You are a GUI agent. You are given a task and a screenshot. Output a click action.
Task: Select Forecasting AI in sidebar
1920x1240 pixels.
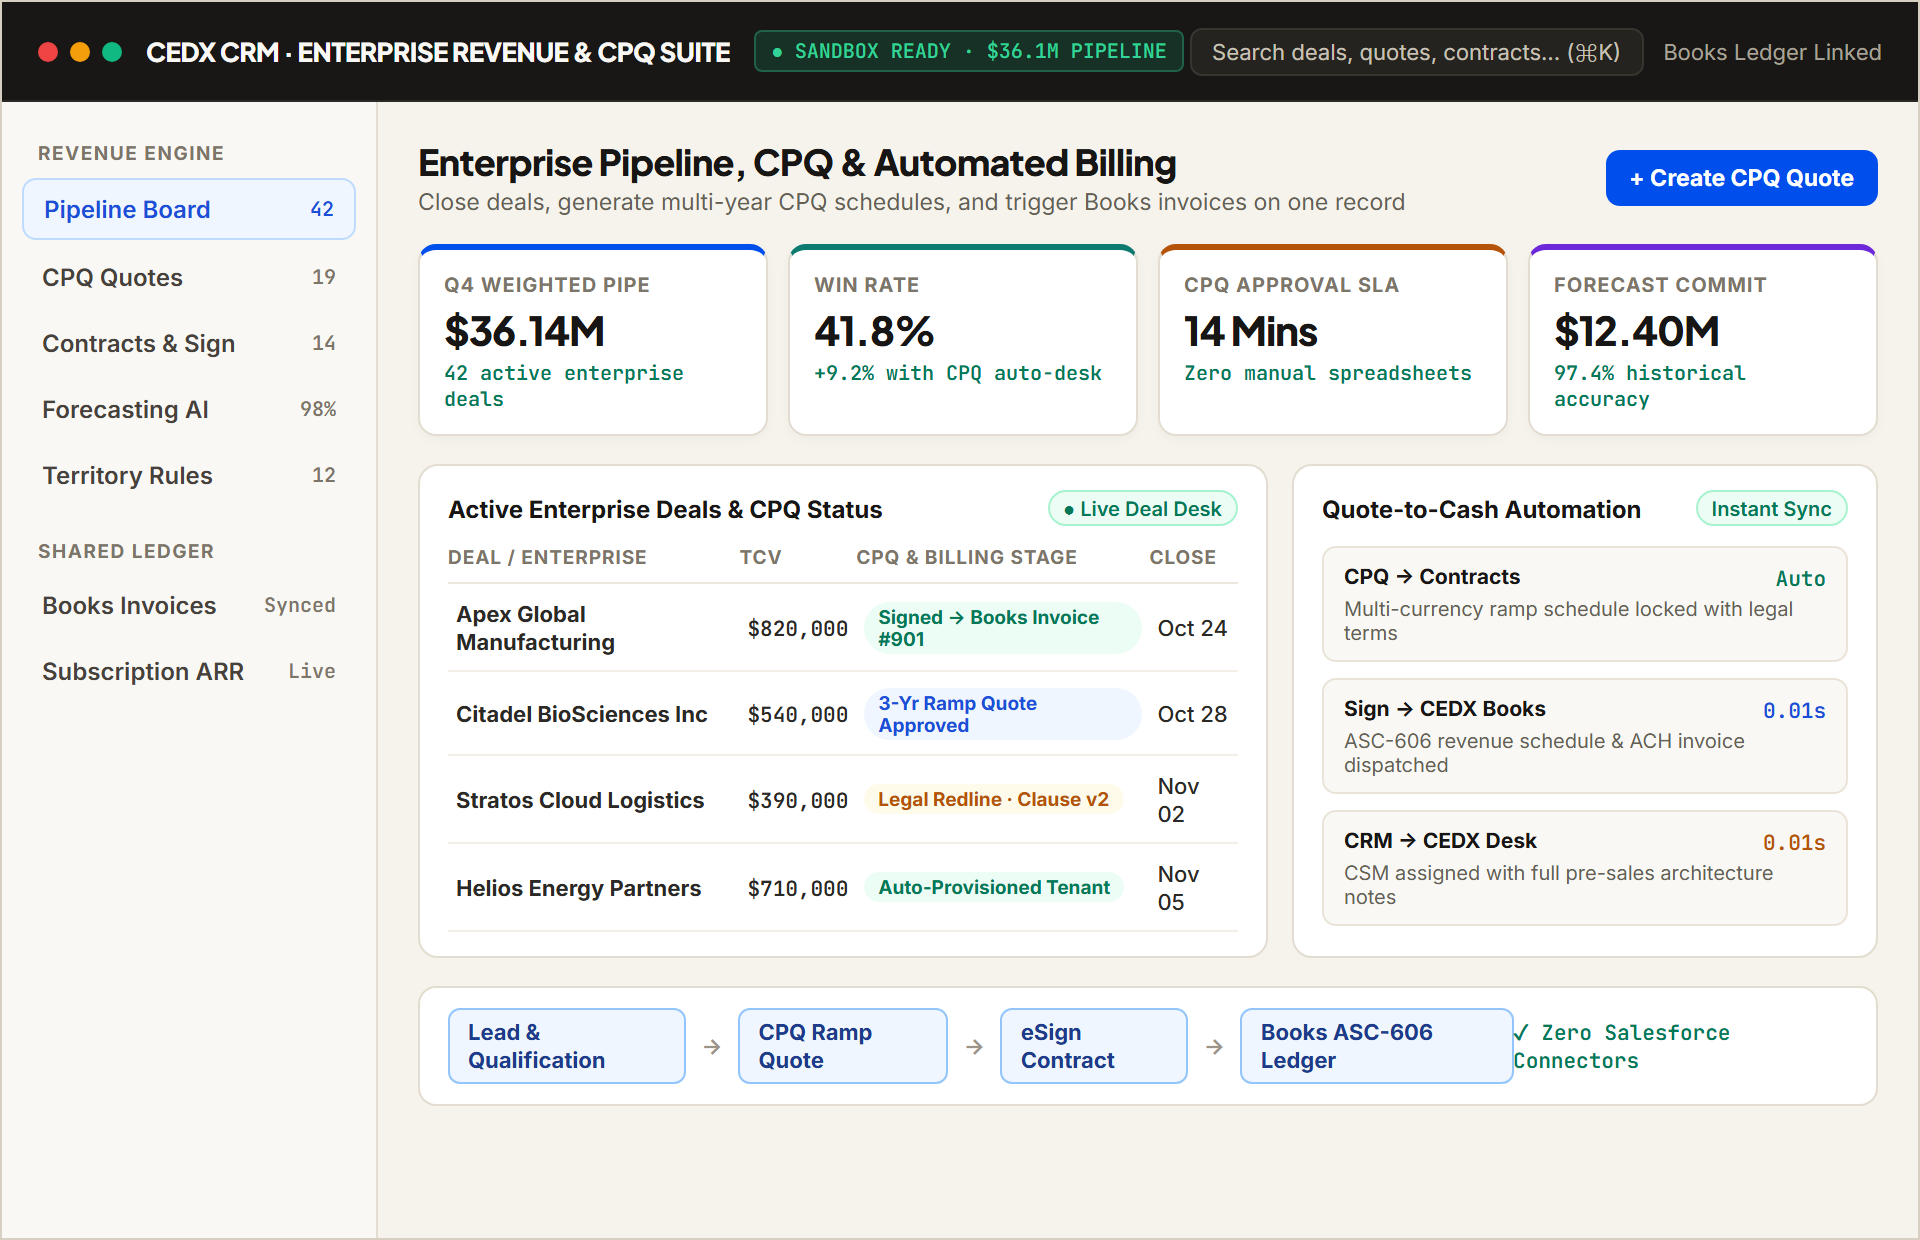tap(189, 409)
